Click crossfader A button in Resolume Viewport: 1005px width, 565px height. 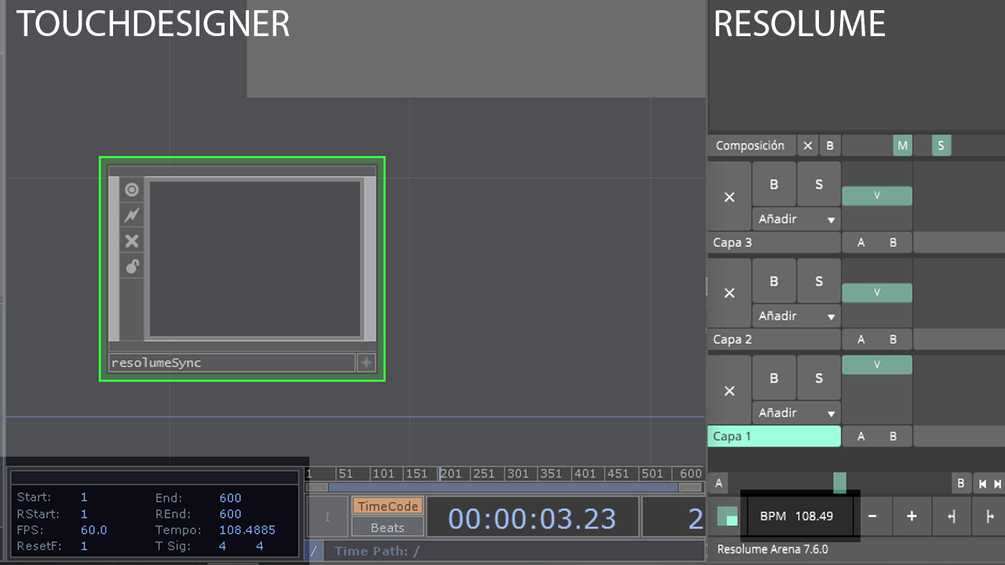tap(718, 483)
